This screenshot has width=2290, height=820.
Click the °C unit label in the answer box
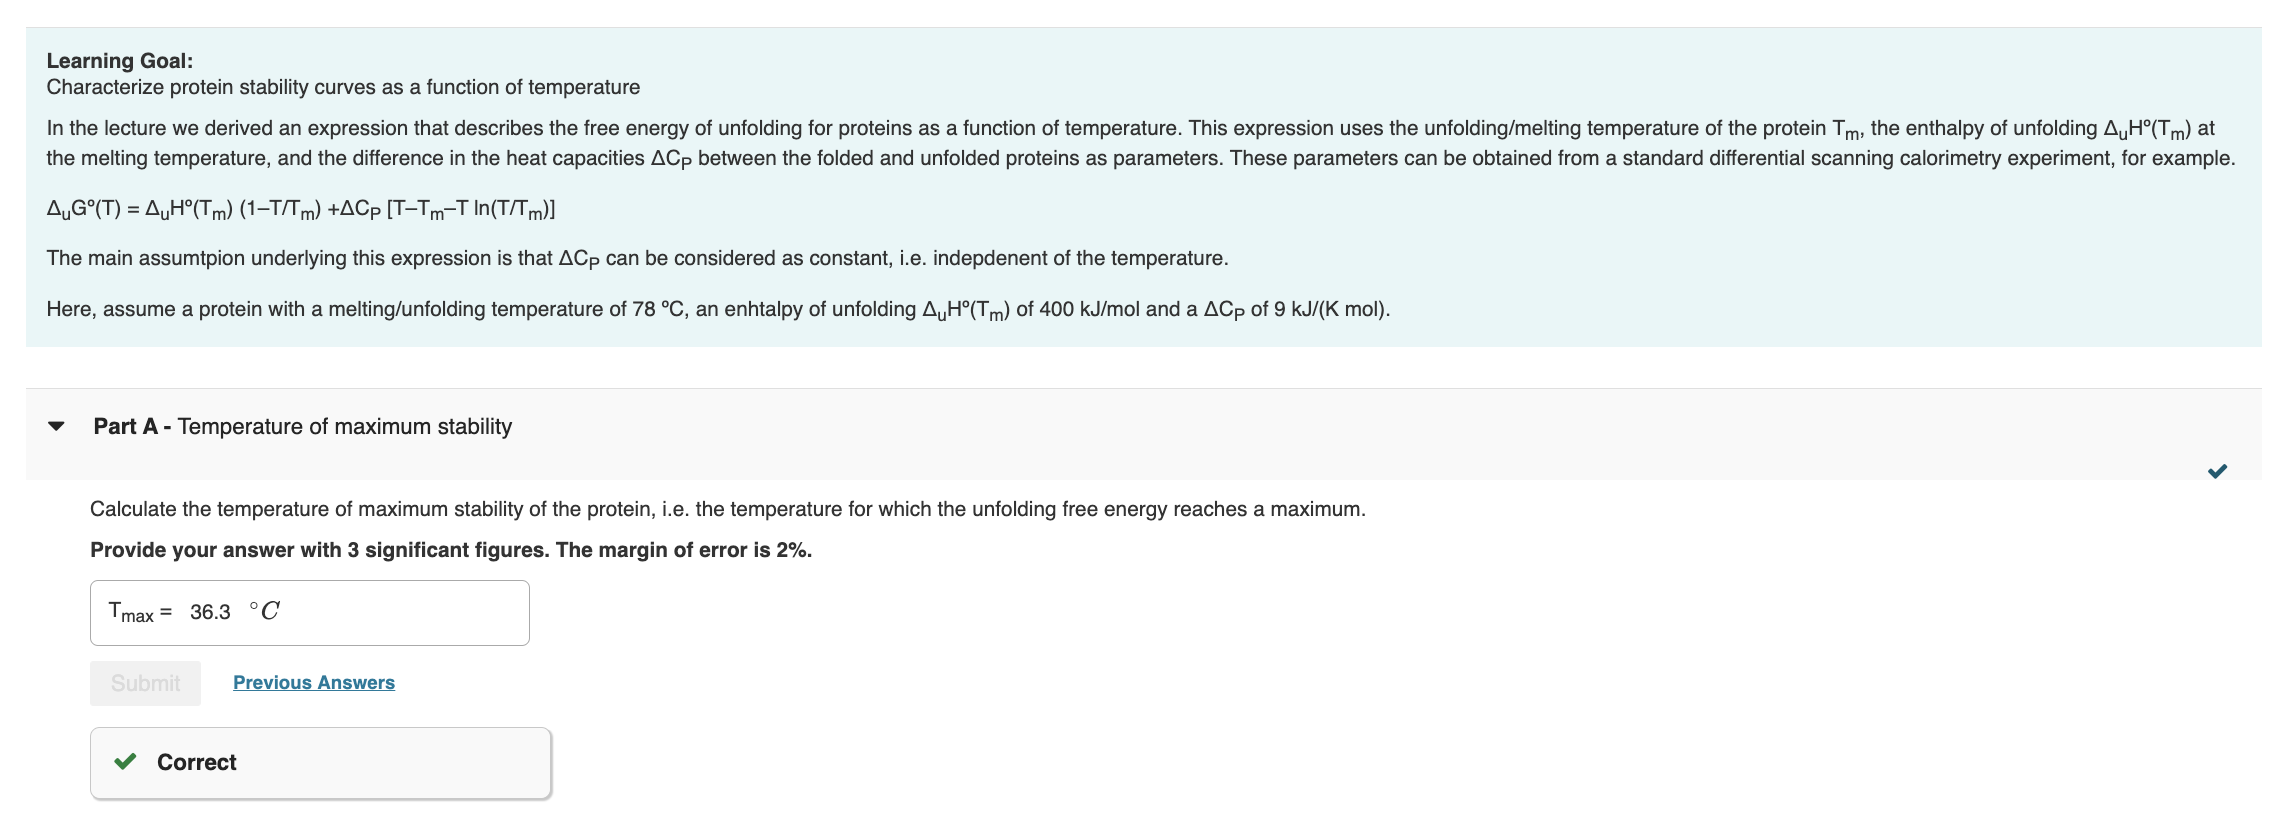click(265, 610)
